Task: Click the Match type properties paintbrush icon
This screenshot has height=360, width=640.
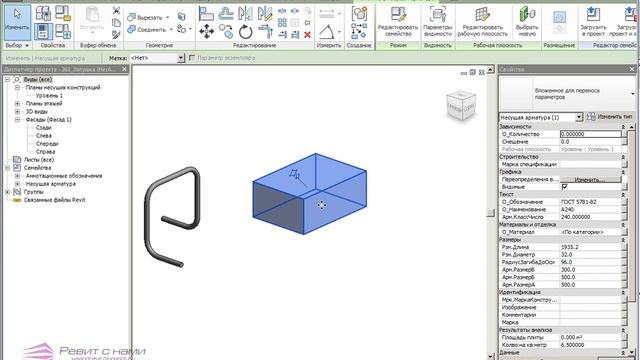Action: coord(116,35)
